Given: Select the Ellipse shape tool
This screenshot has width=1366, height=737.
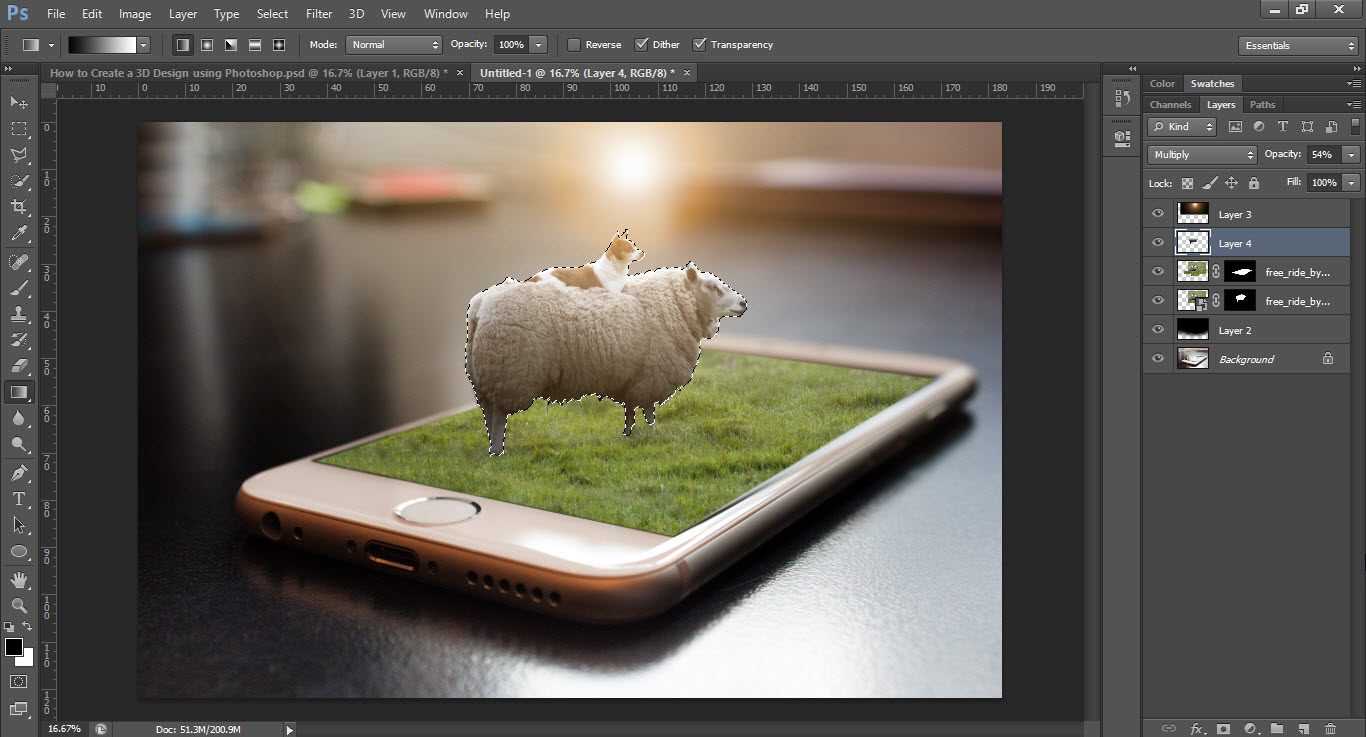Looking at the screenshot, I should tap(19, 551).
